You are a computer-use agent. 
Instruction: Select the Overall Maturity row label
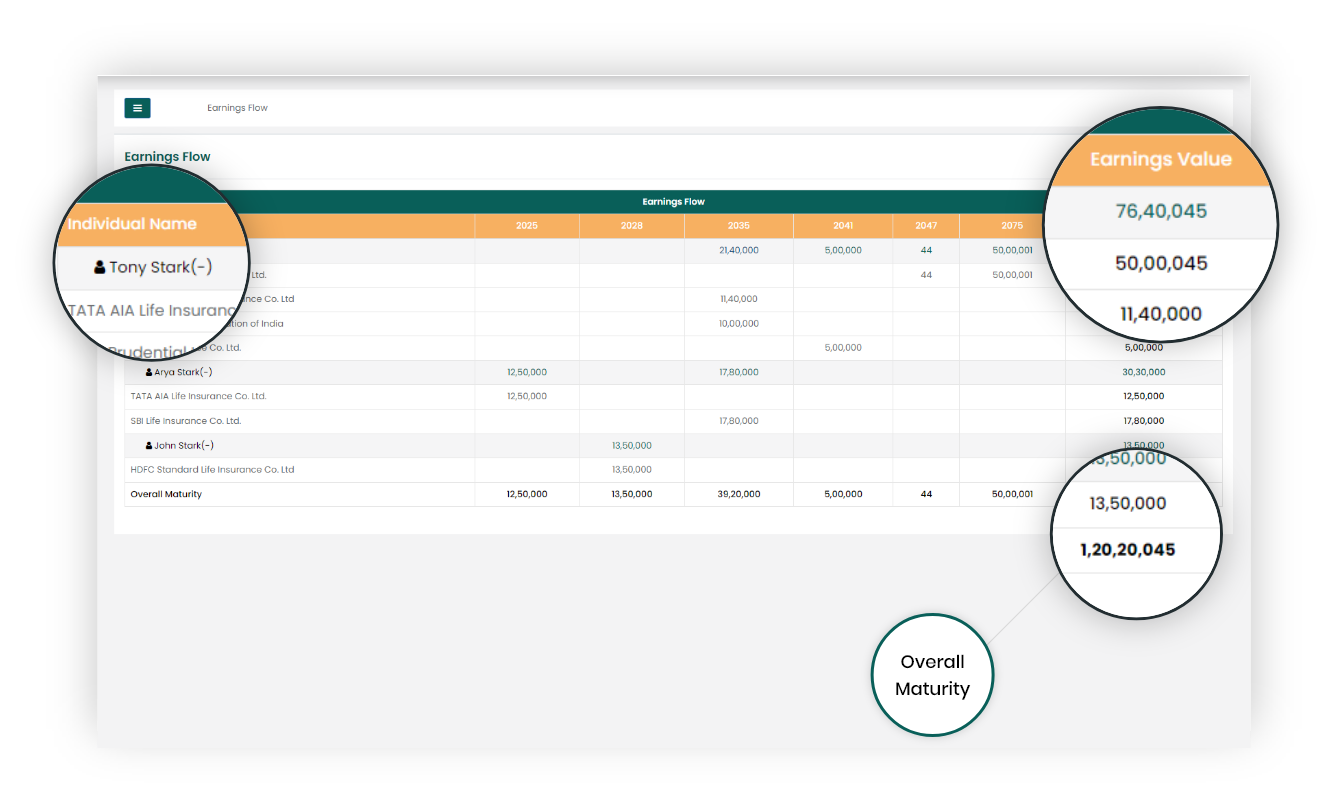tap(166, 494)
